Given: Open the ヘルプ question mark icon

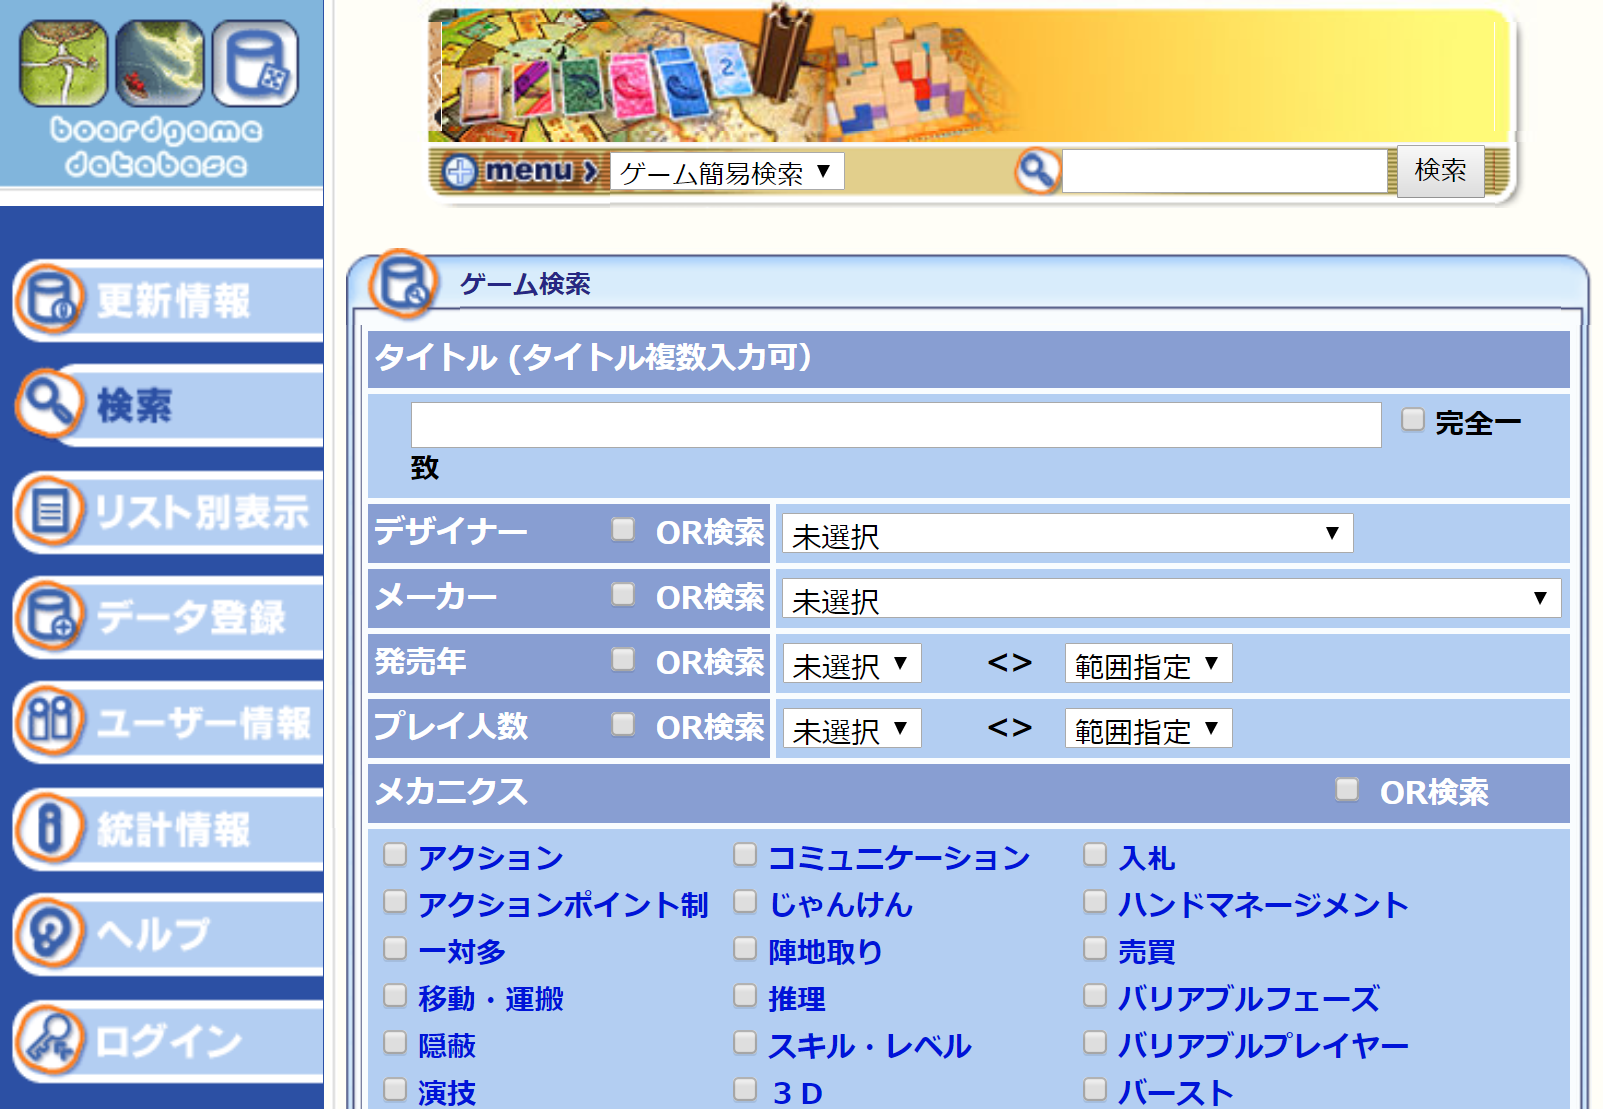Looking at the screenshot, I should [48, 933].
